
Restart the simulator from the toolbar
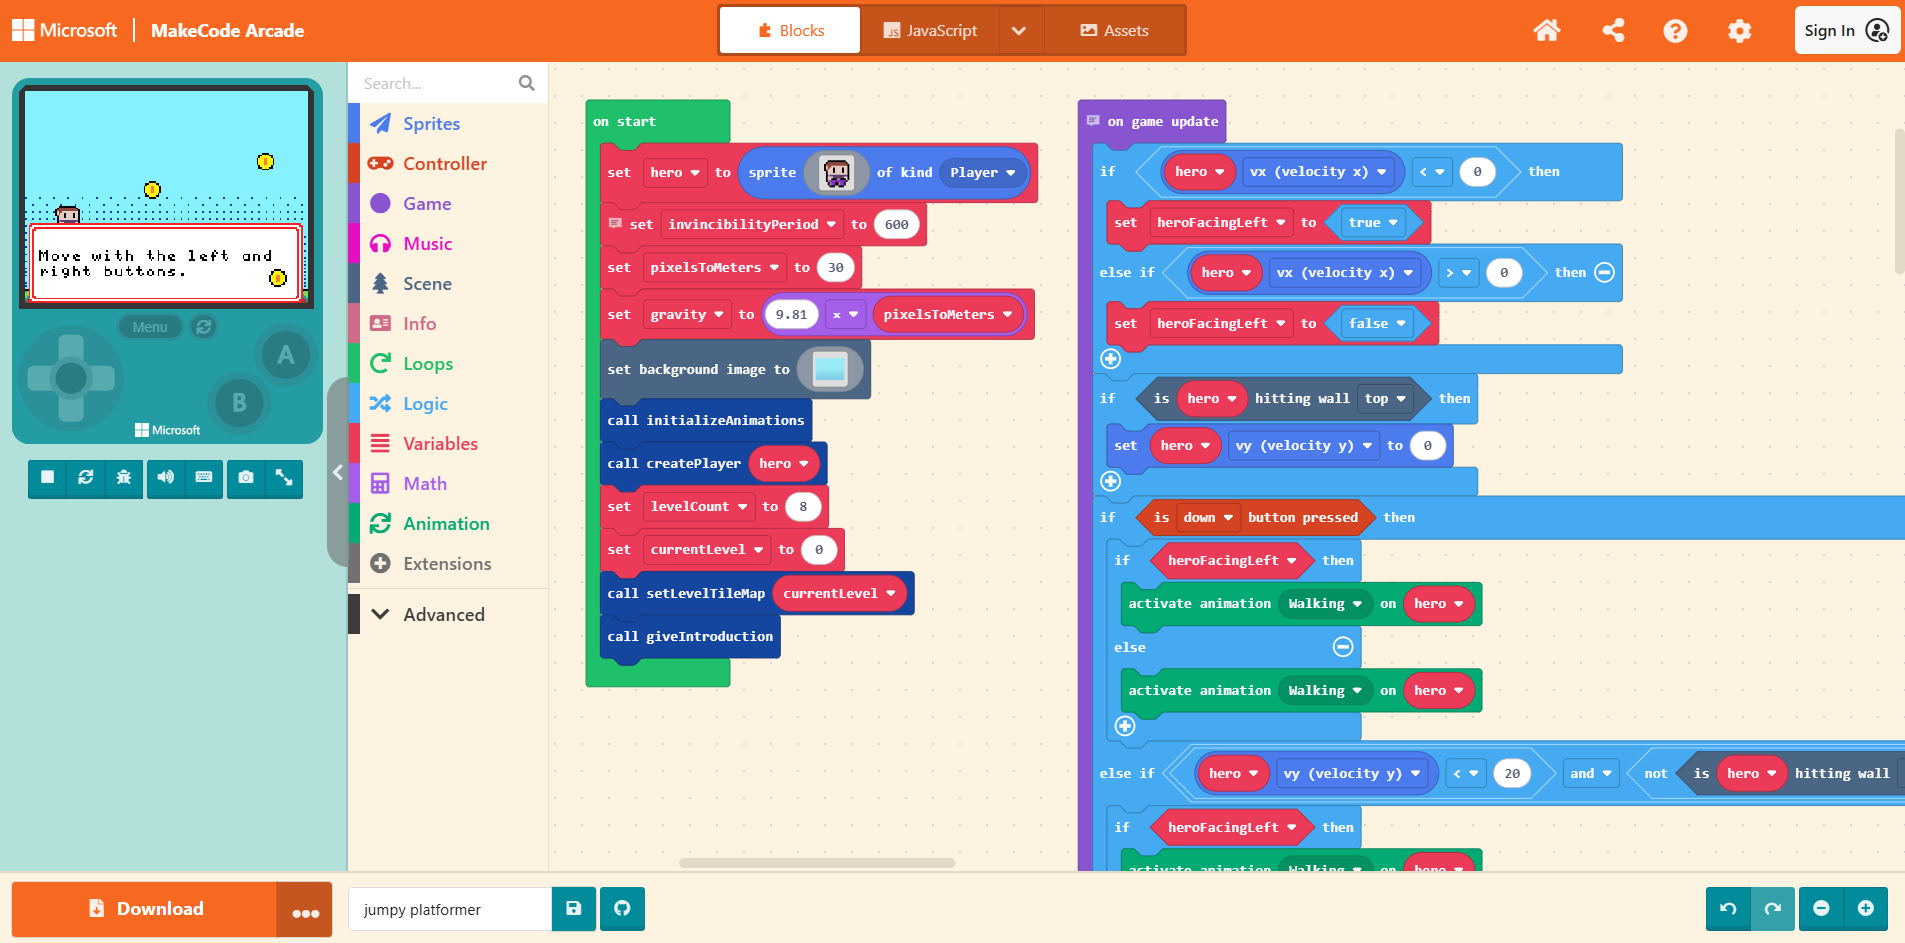86,478
